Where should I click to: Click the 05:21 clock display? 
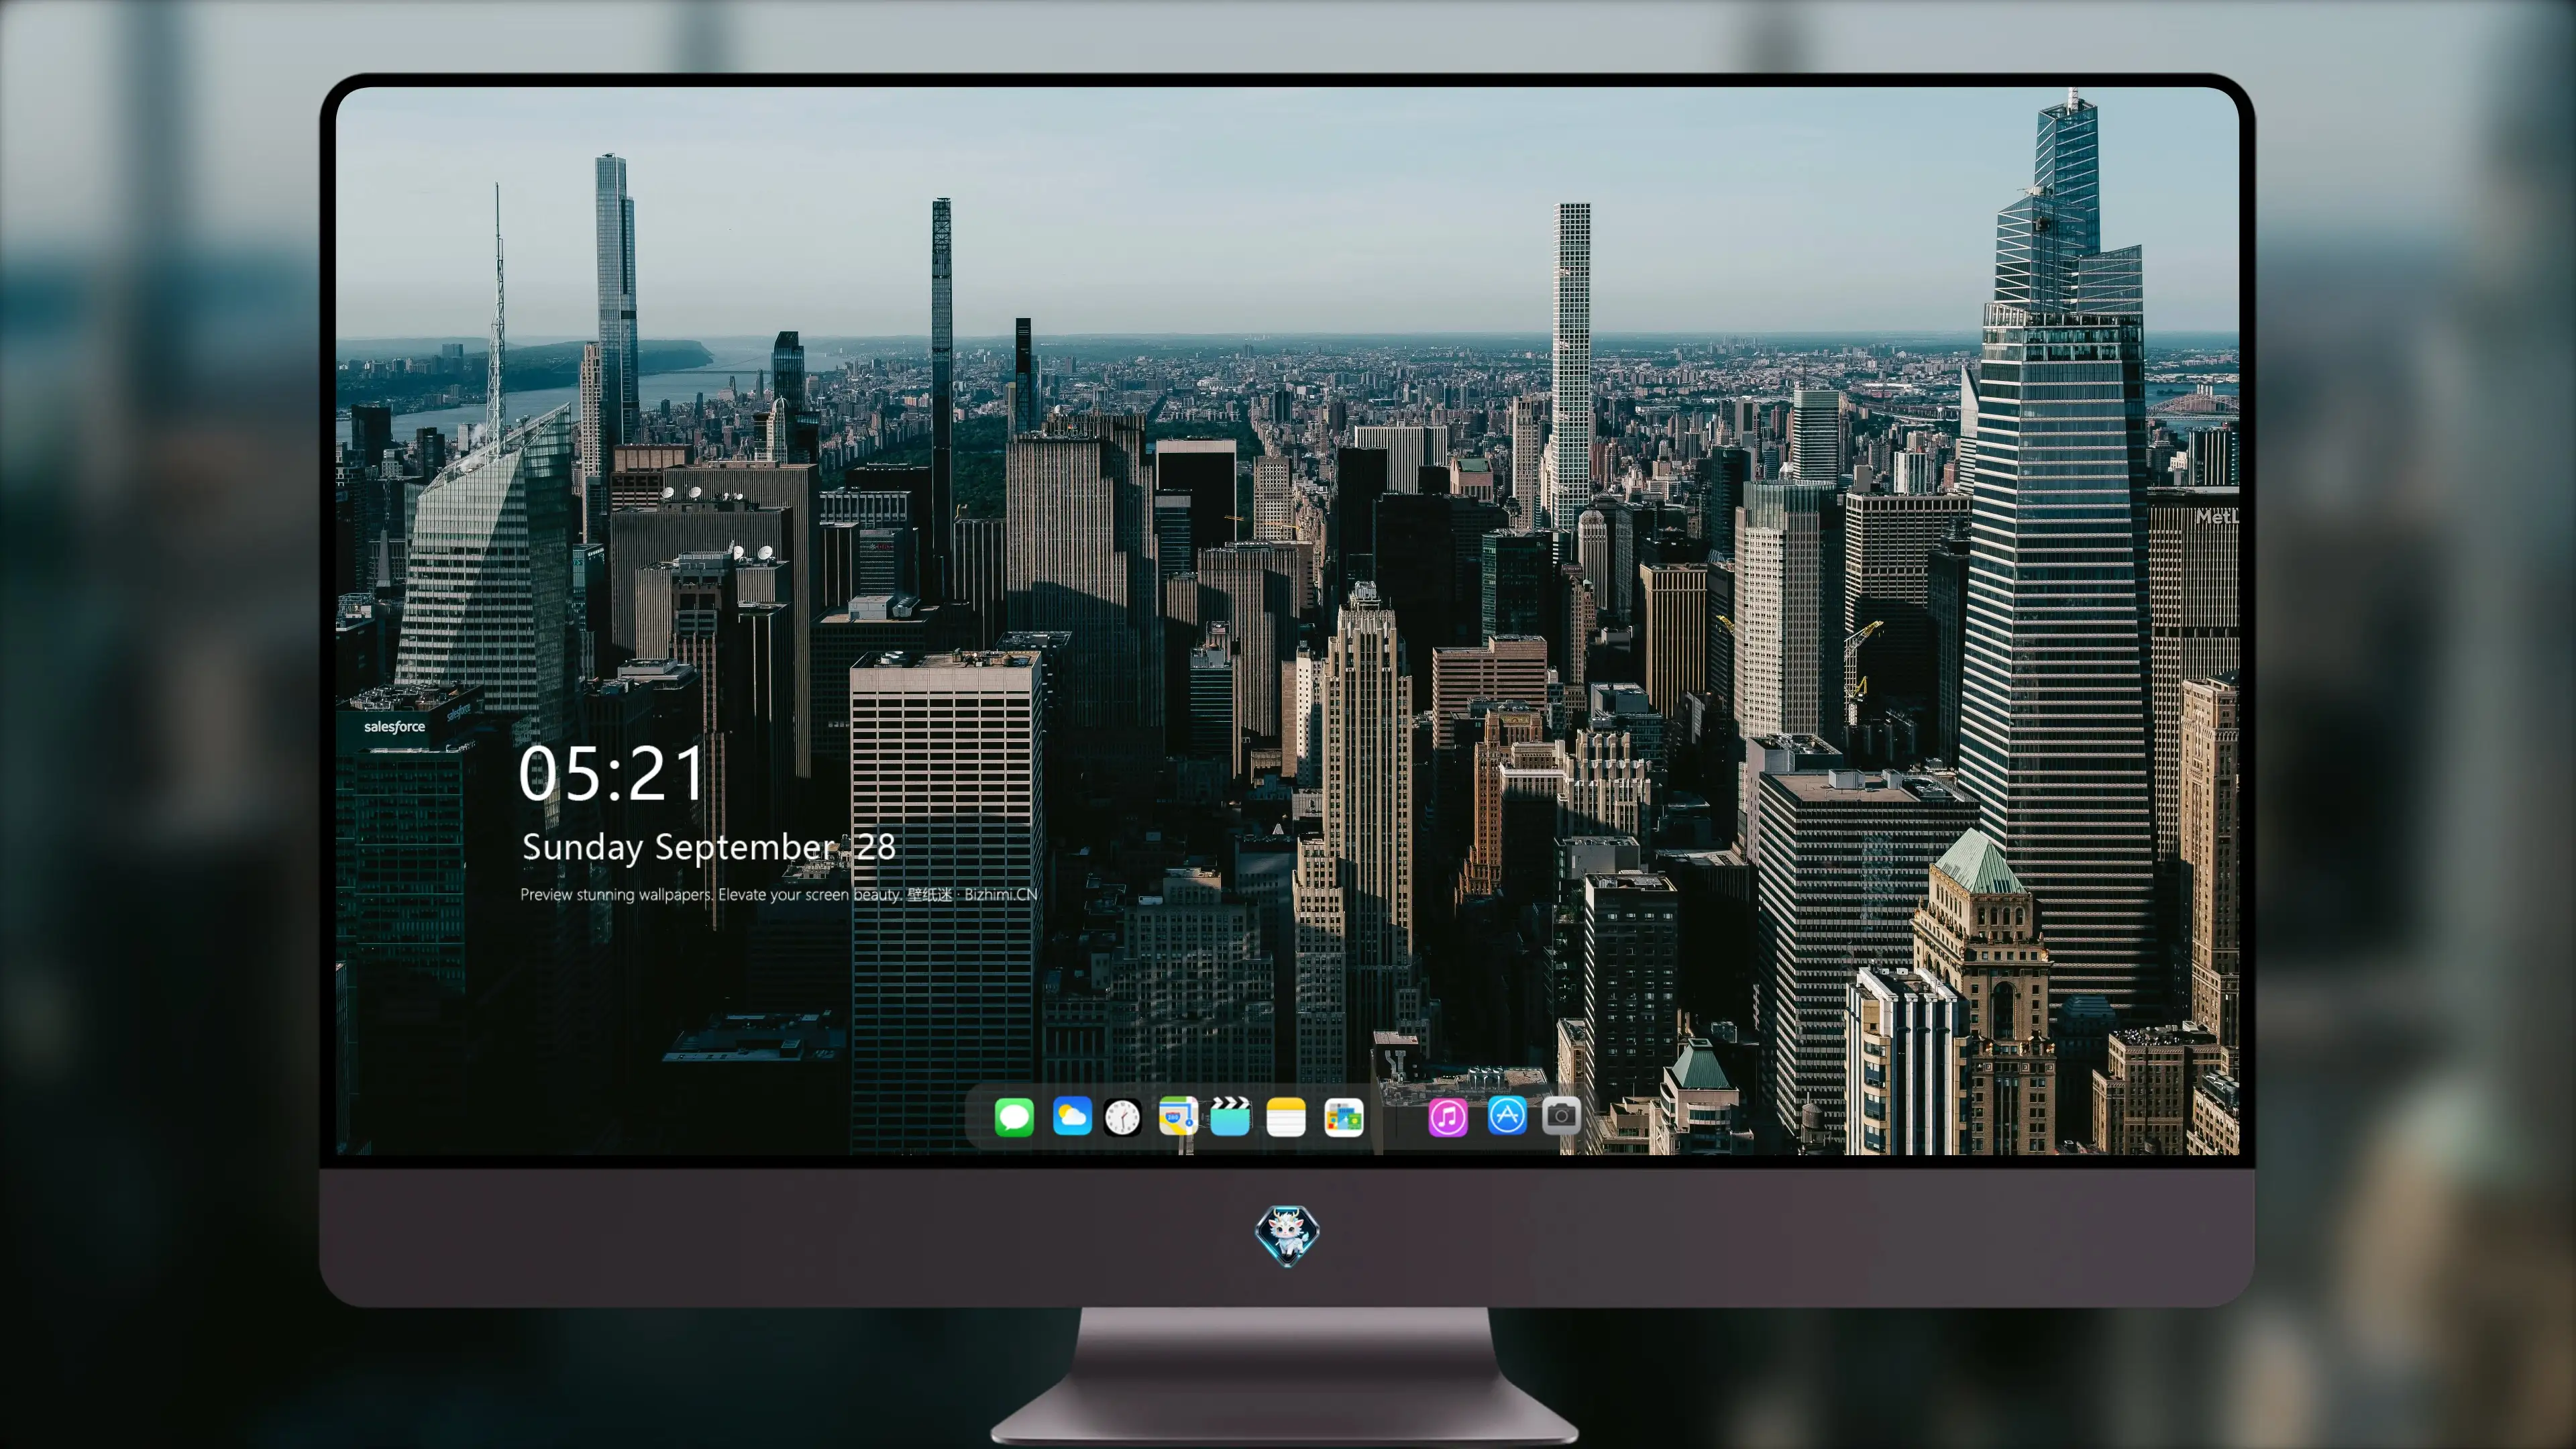coord(612,773)
